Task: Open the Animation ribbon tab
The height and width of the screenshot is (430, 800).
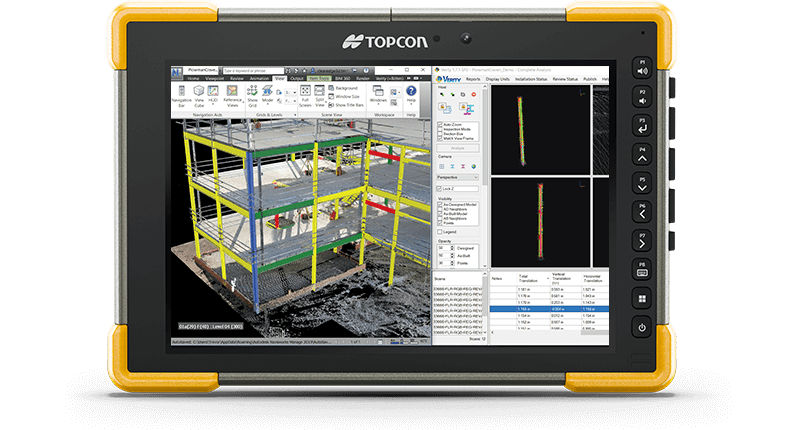Action: 259,79
